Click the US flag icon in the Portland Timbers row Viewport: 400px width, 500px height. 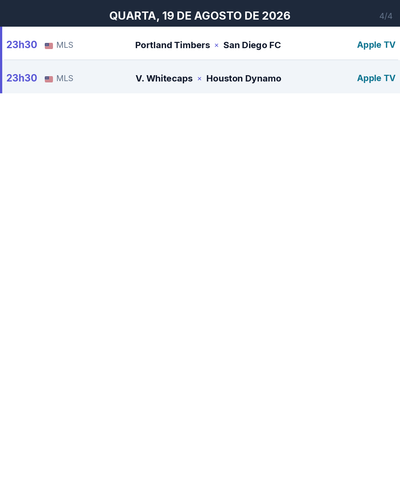click(49, 46)
